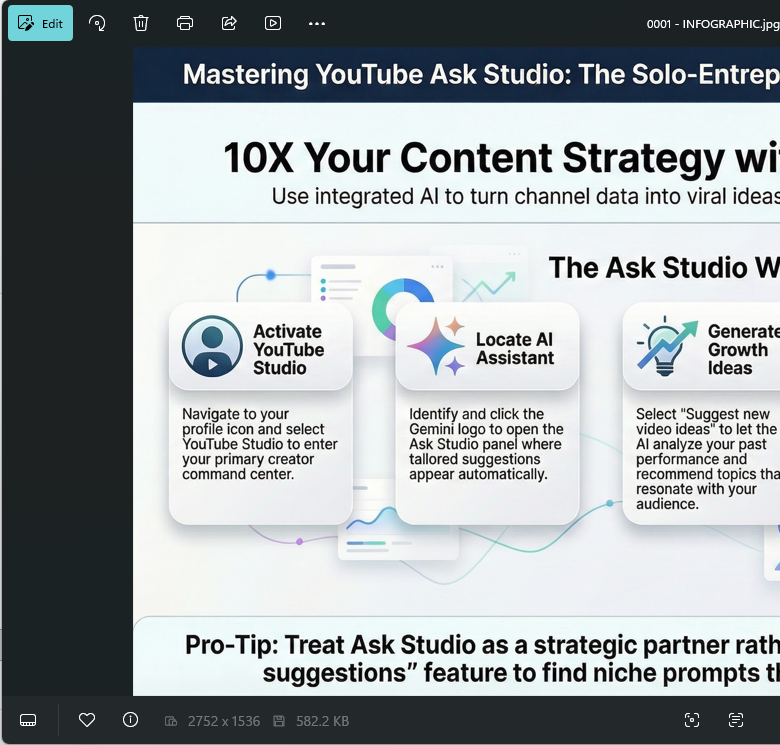Open the Share icon in the toolbar

229,23
